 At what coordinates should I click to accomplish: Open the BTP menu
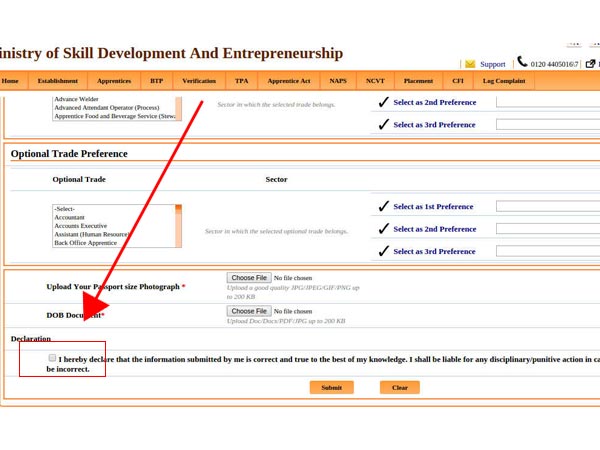(157, 81)
